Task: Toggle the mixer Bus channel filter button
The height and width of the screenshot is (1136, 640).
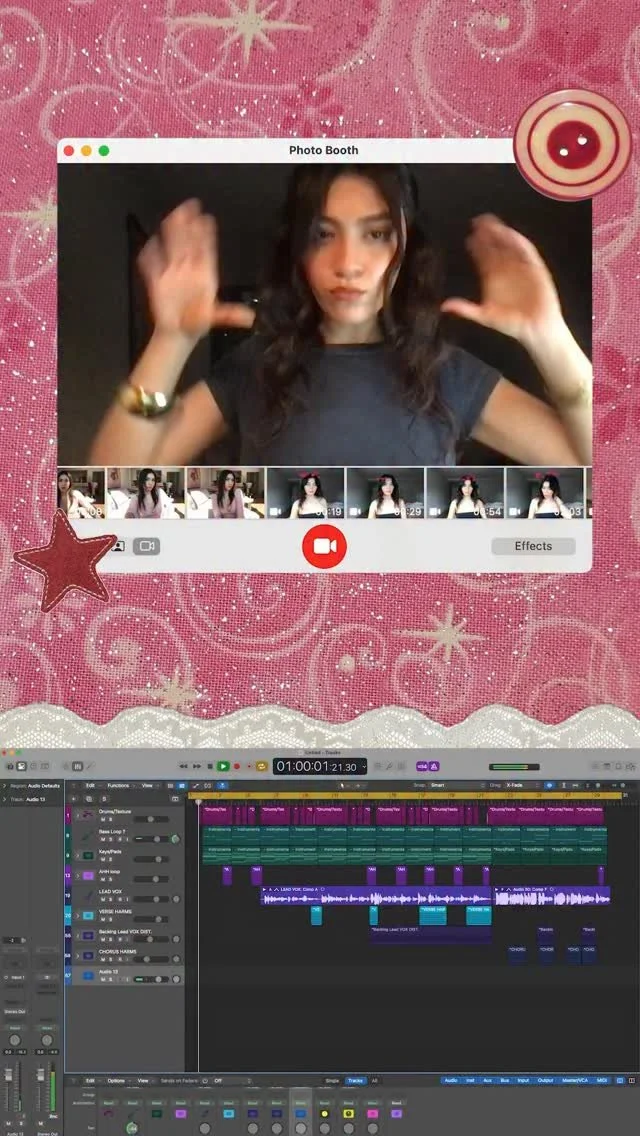Action: (504, 1080)
